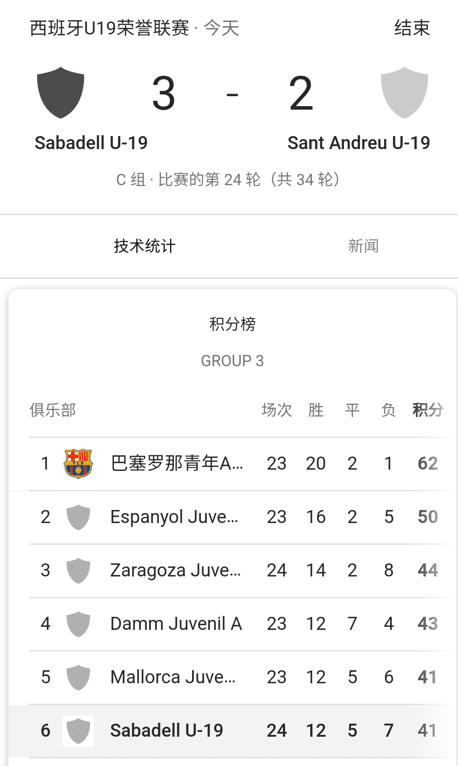The image size is (458, 766).
Task: Switch to the 技术统计 tab
Action: click(x=144, y=246)
